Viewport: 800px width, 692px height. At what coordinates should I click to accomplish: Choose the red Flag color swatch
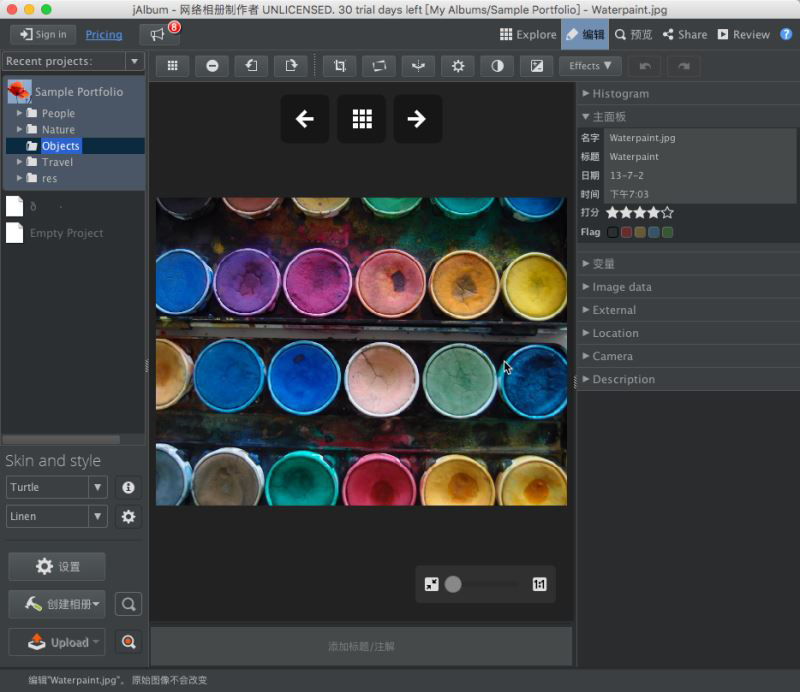(626, 232)
